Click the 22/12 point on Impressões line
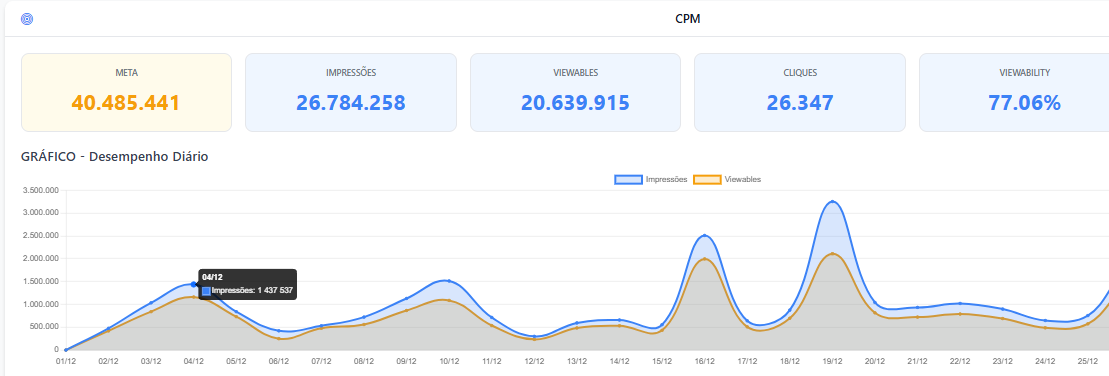The width and height of the screenshot is (1109, 376). coord(960,303)
